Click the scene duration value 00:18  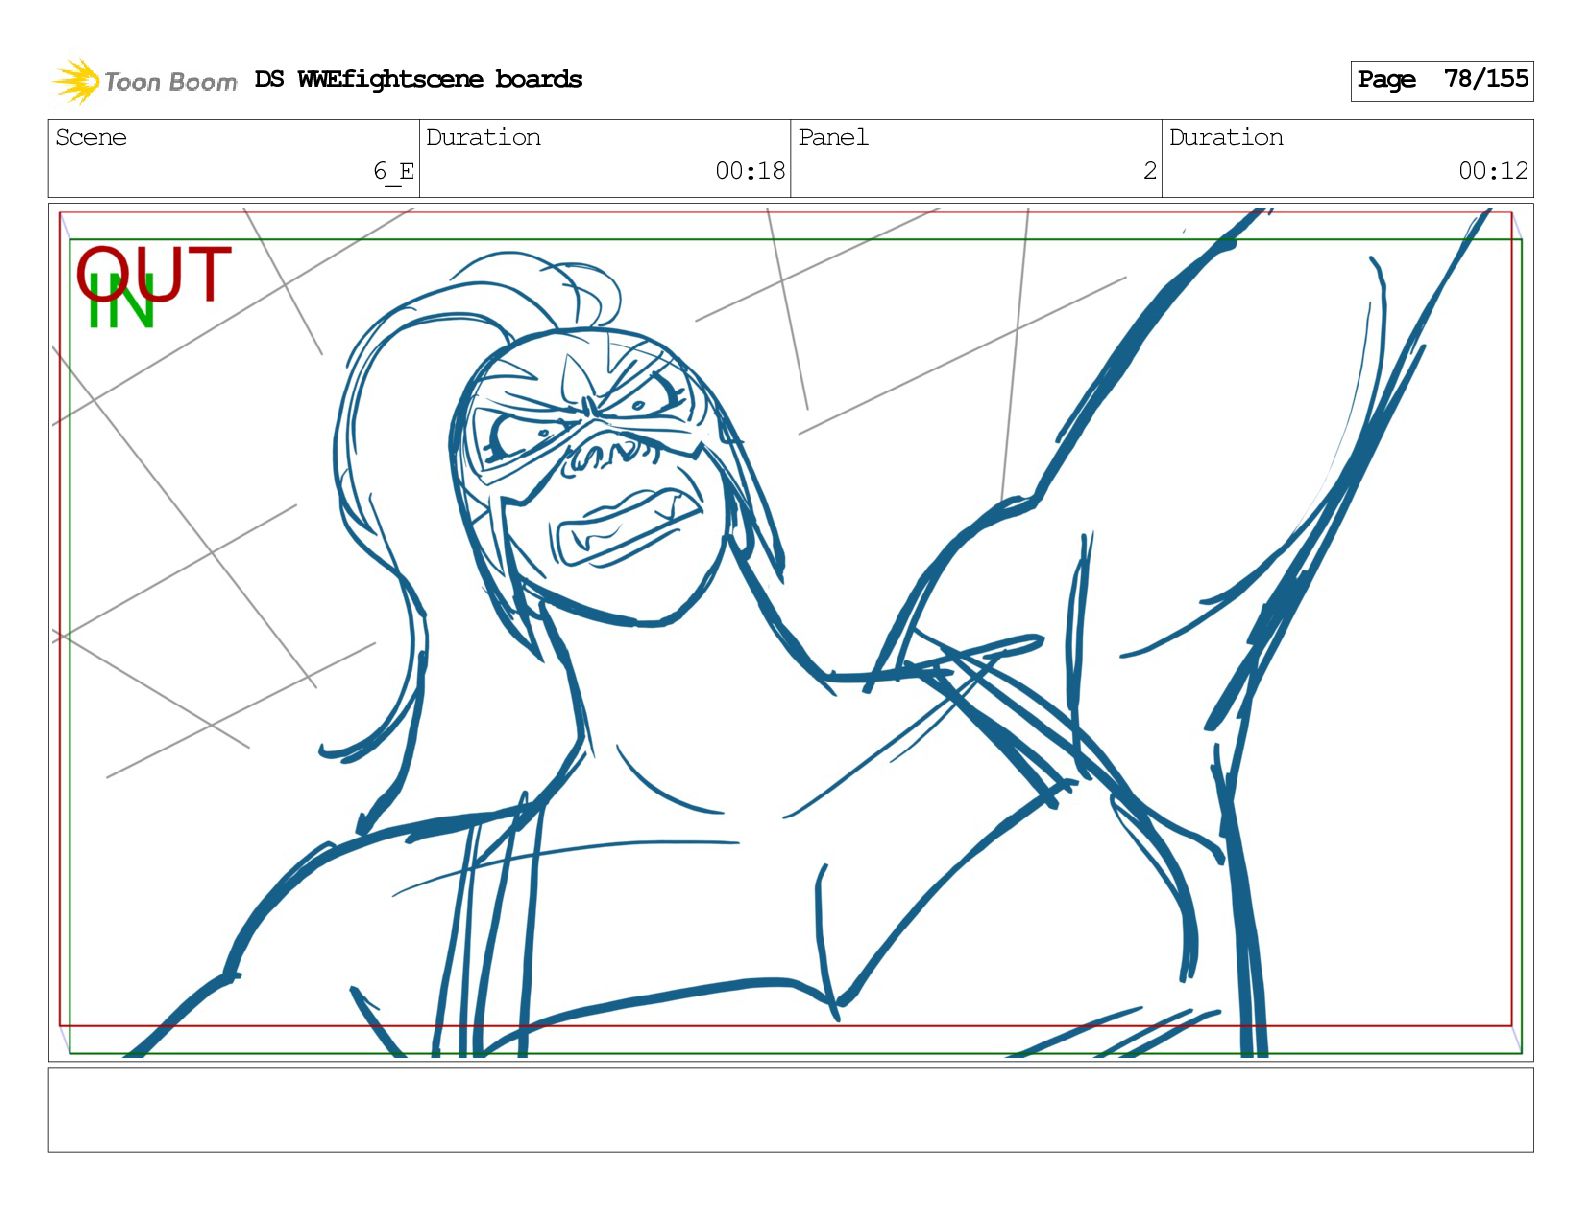750,171
